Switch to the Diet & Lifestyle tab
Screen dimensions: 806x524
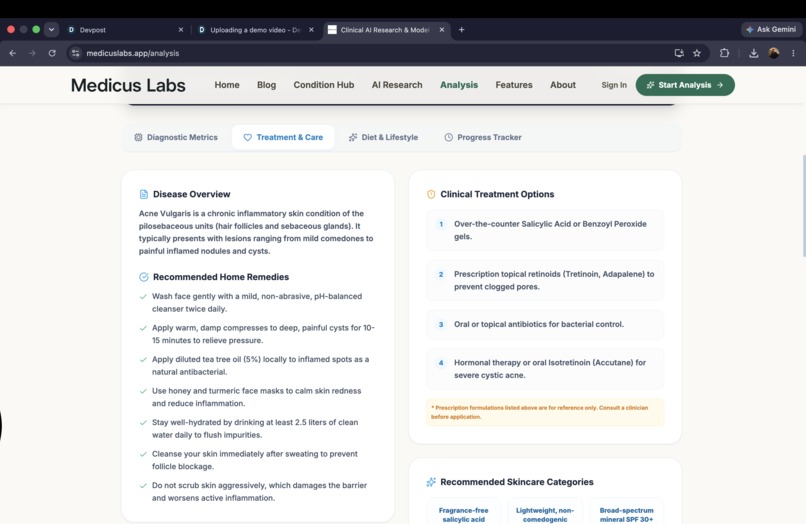[x=383, y=137]
